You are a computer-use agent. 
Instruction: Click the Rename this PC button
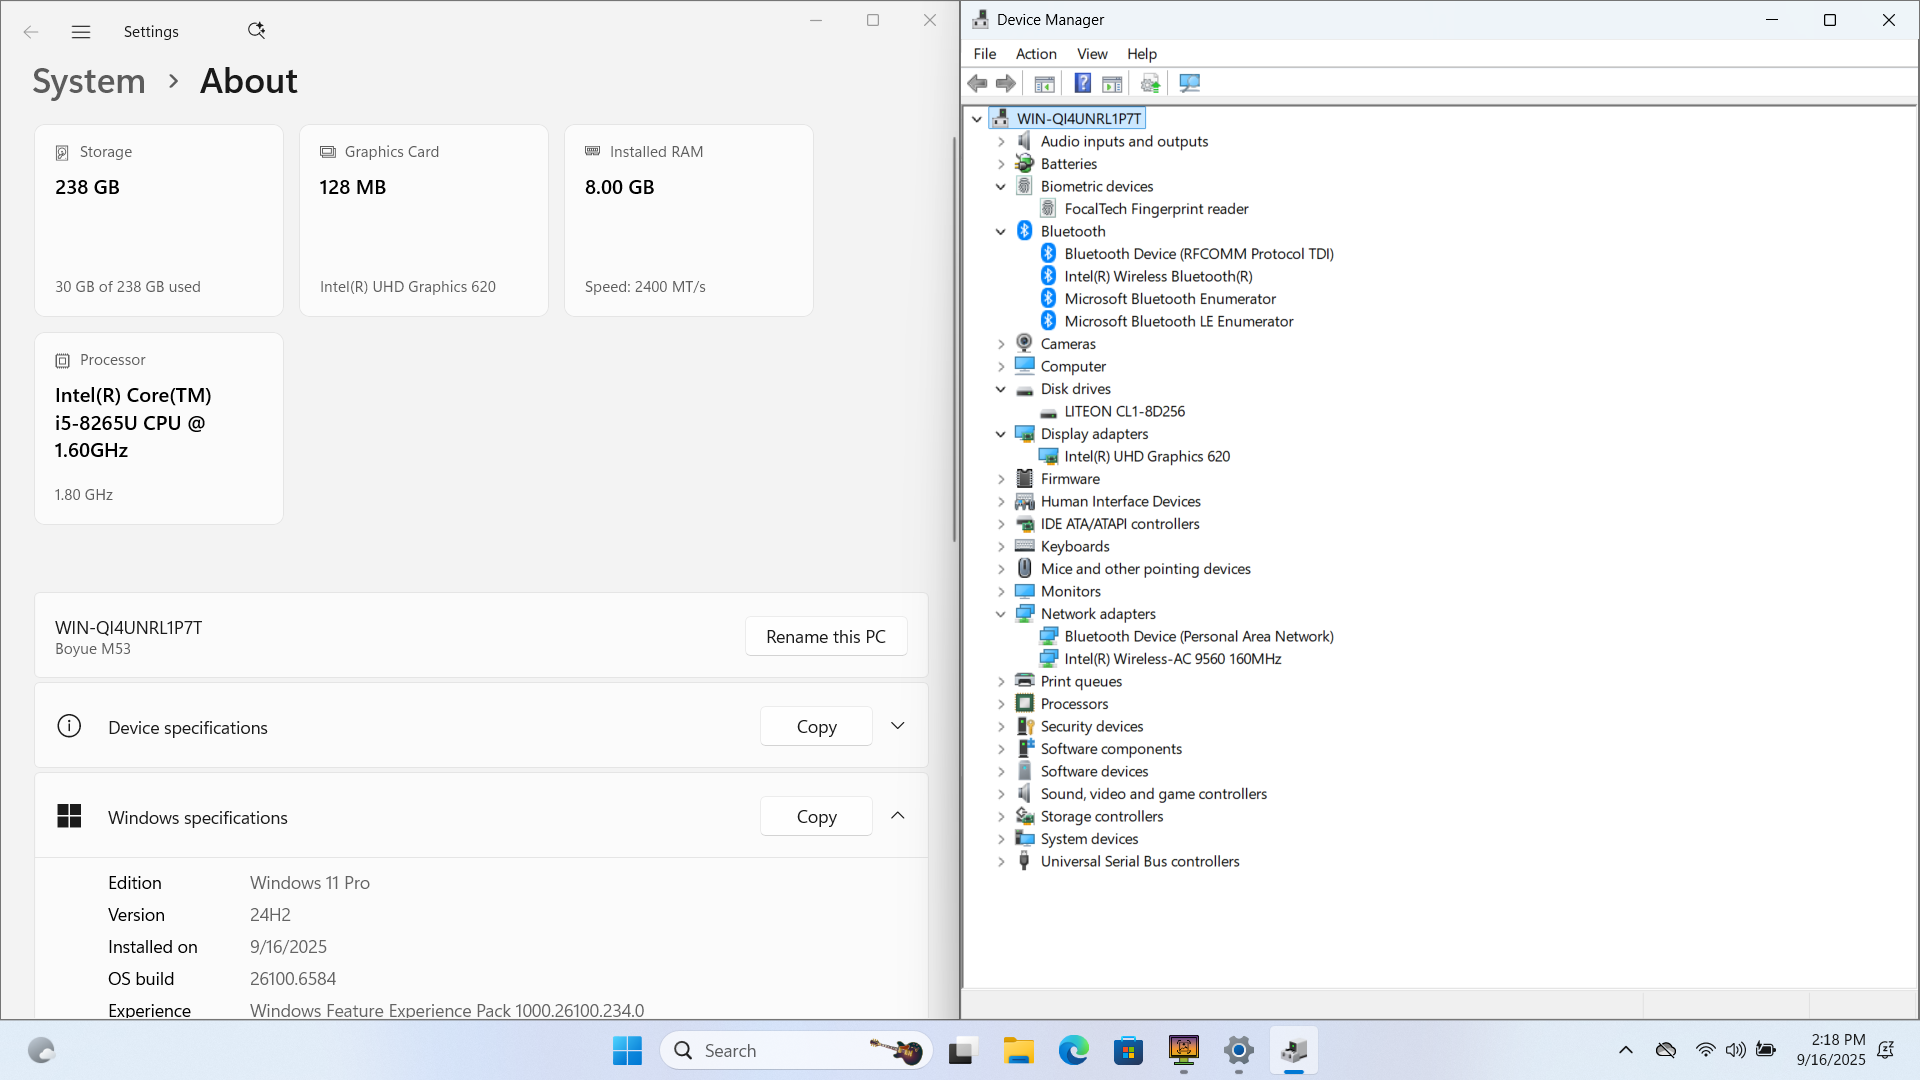825,637
